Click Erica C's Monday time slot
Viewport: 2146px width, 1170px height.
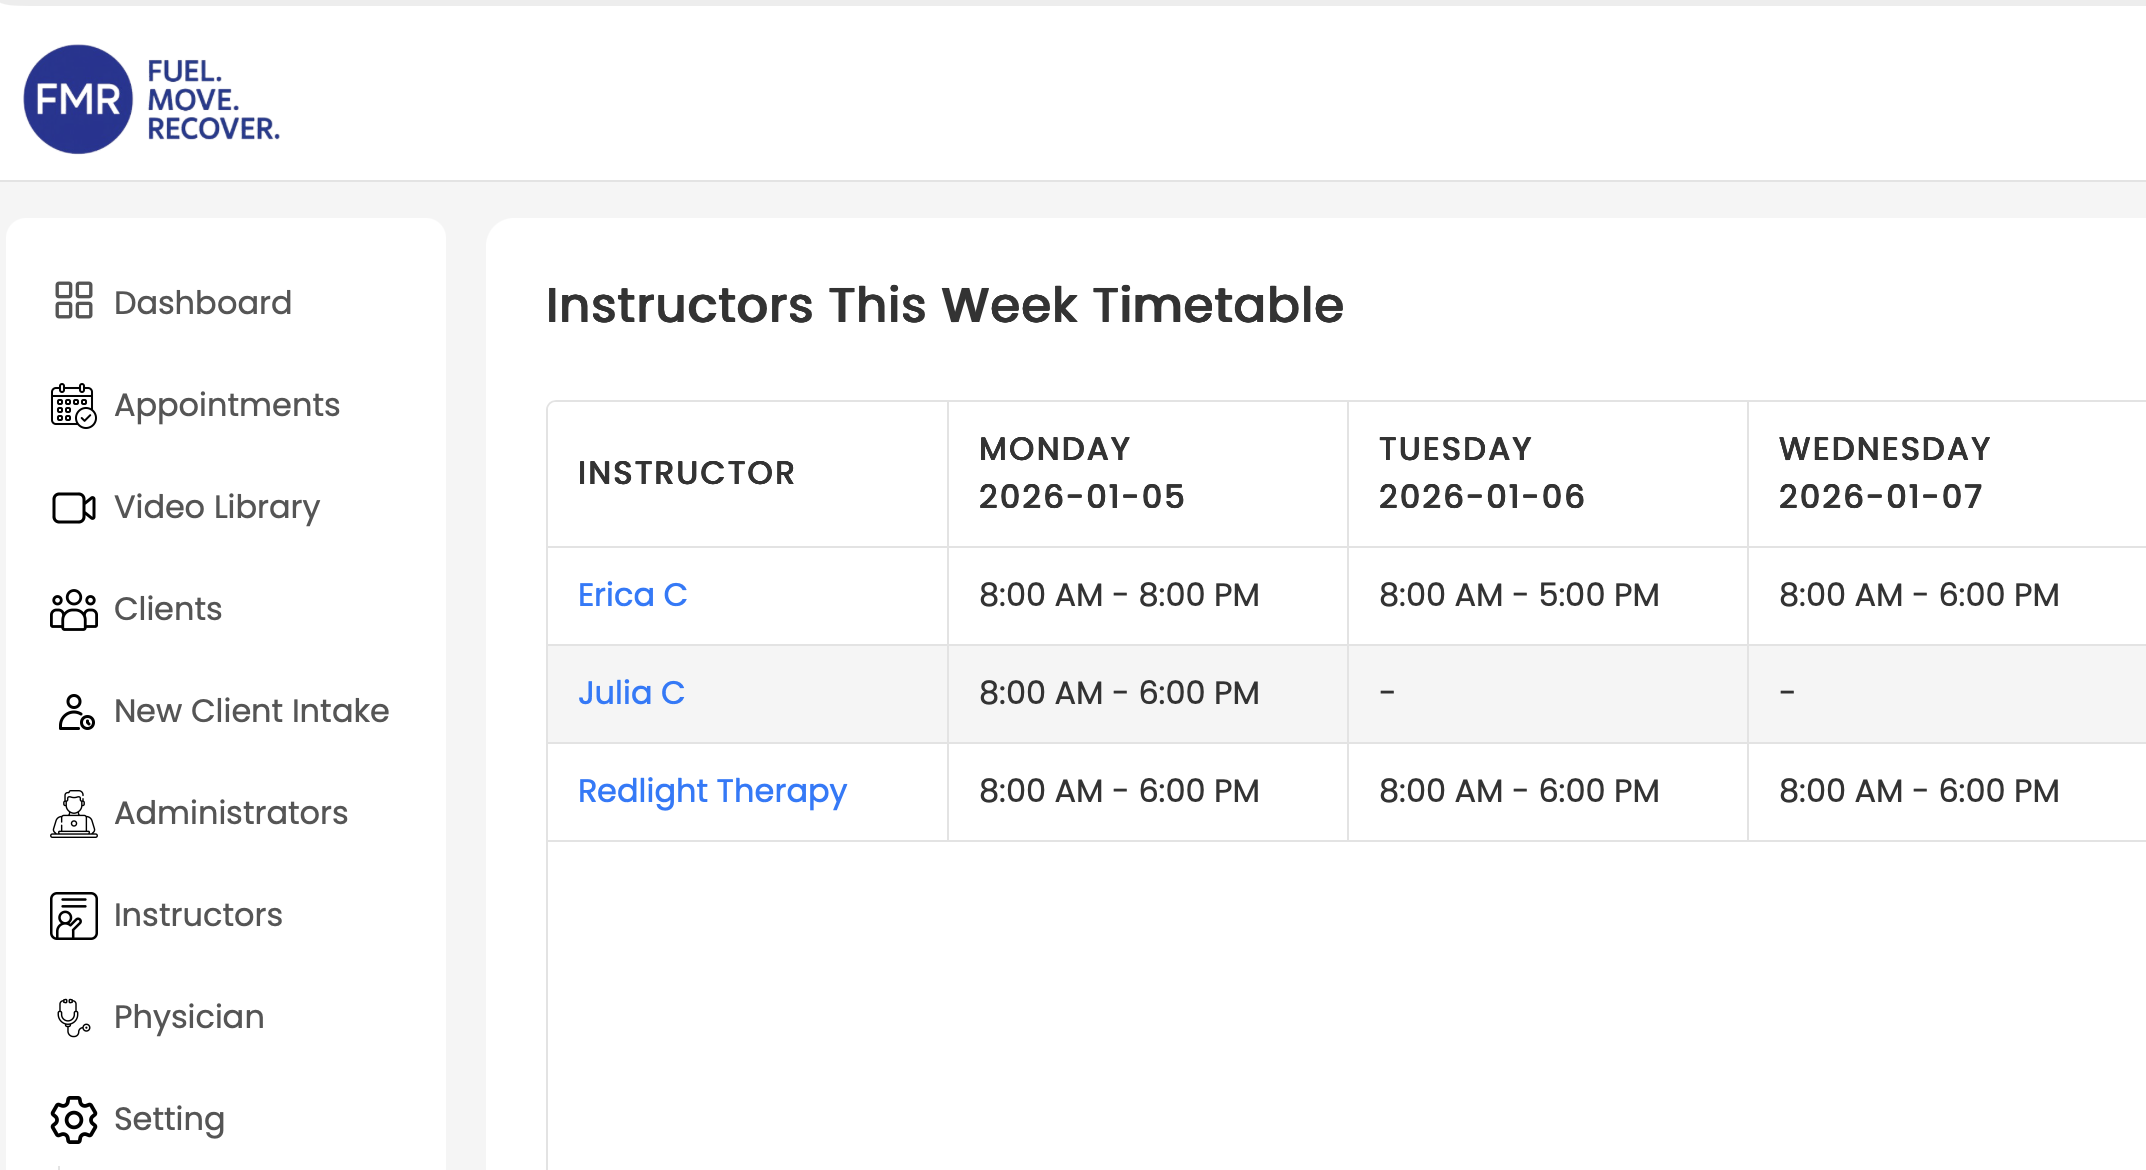point(1118,595)
